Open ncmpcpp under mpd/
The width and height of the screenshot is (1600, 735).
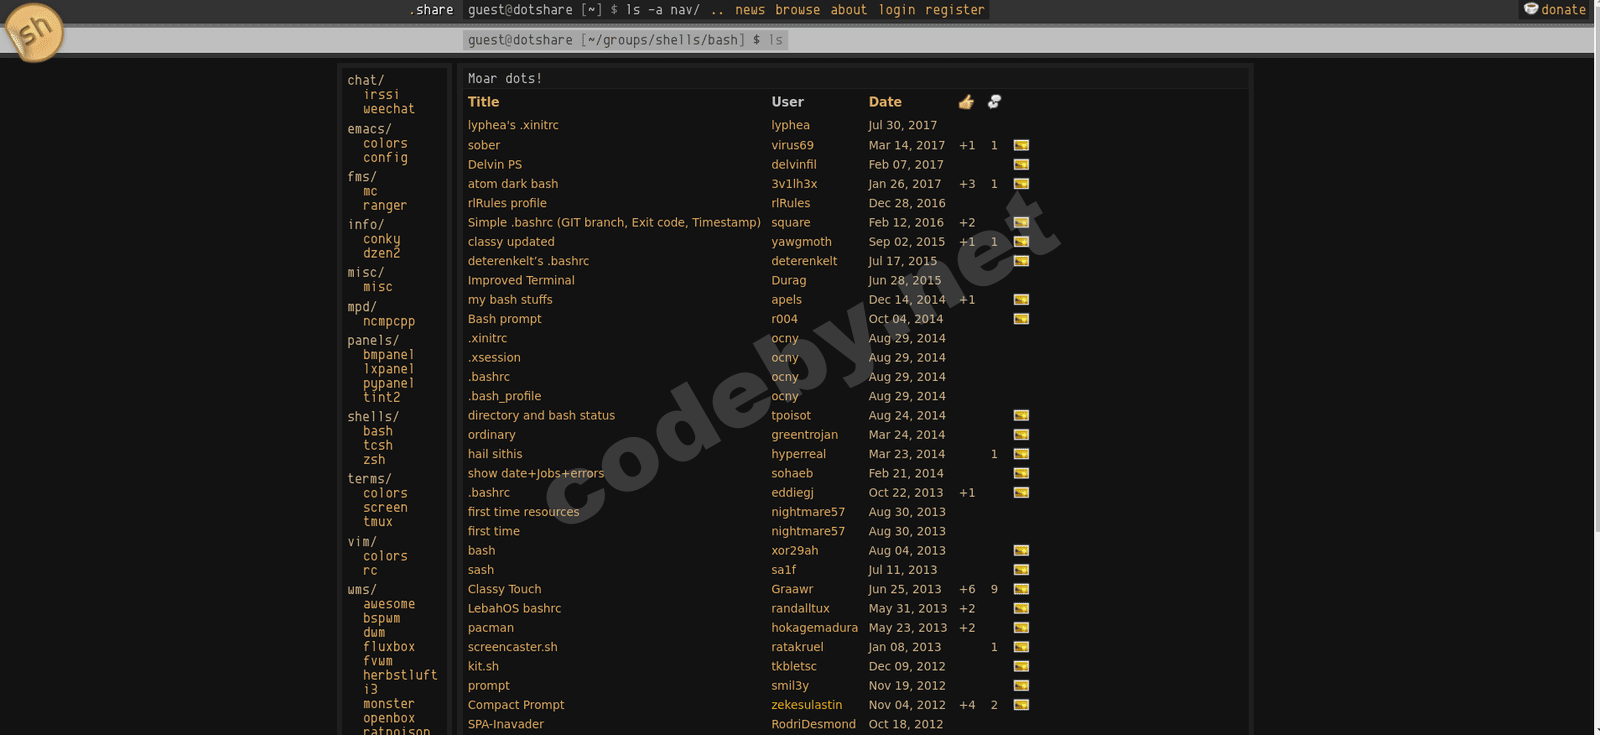388,322
